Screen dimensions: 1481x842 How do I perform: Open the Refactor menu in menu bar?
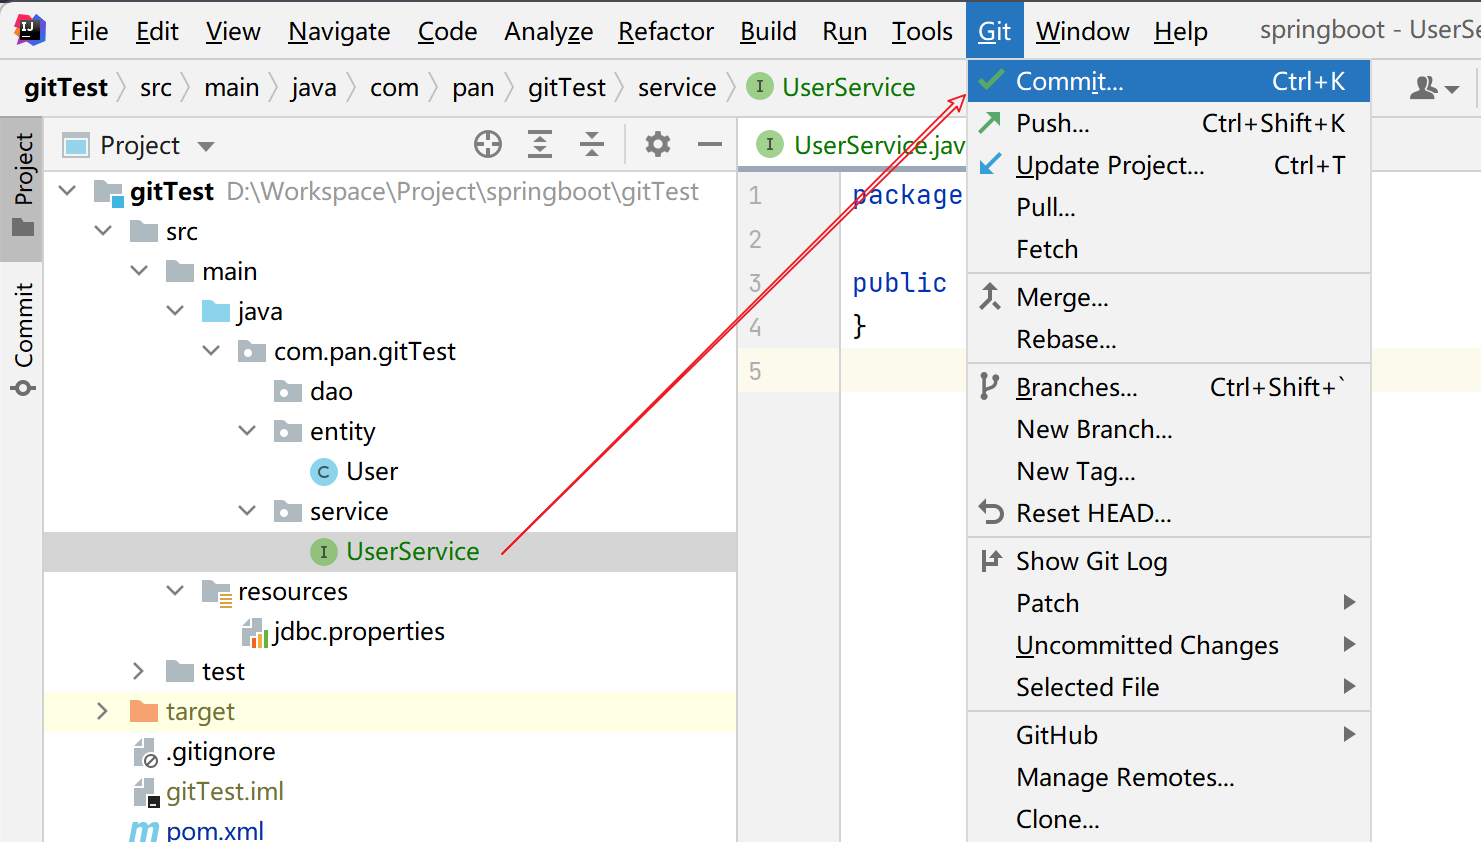665,31
